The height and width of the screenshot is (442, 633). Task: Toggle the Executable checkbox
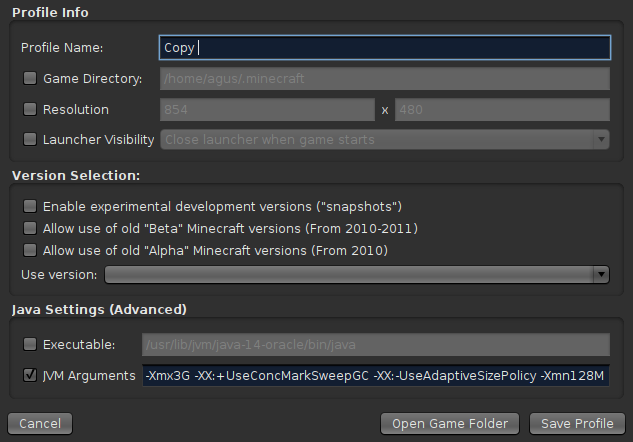(30, 344)
